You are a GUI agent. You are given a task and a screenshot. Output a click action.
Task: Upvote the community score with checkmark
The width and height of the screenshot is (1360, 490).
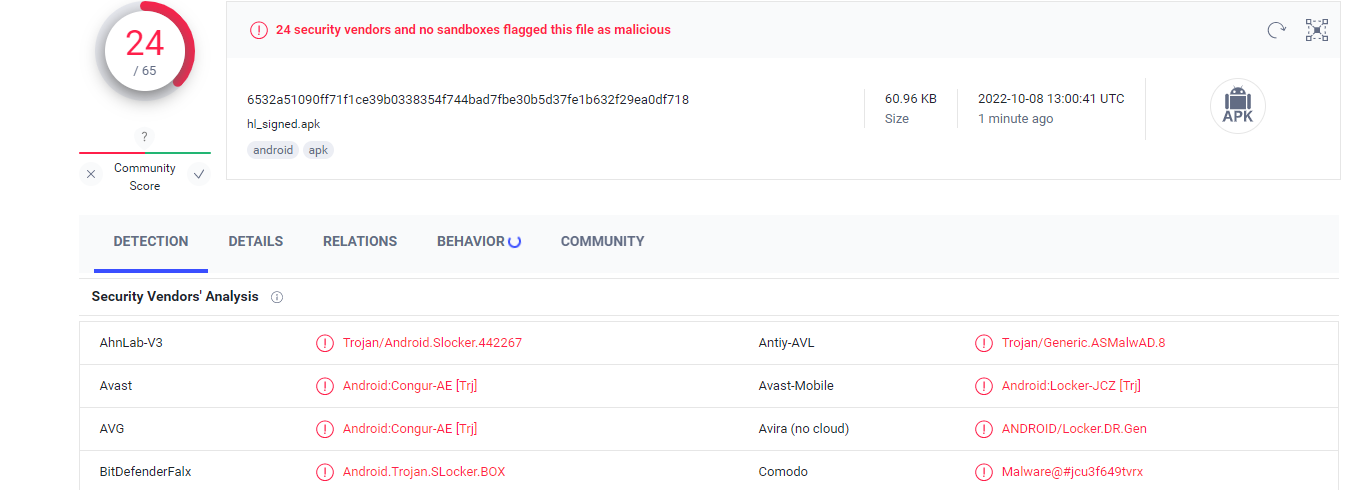click(199, 174)
